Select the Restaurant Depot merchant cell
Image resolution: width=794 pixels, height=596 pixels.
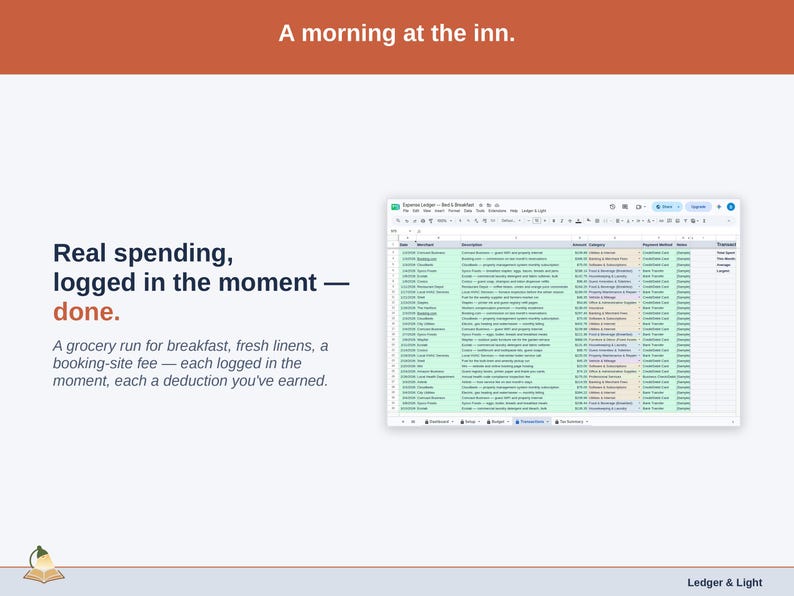coord(438,287)
